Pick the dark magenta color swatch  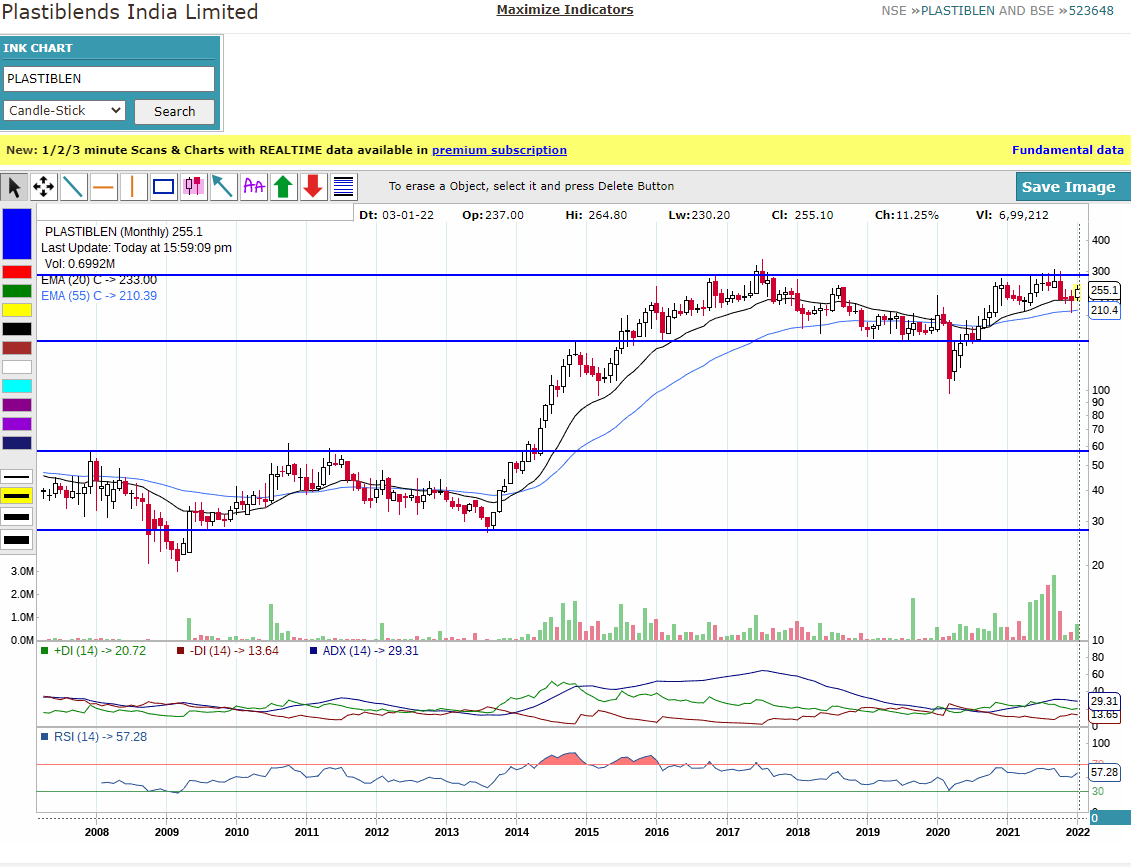[17, 405]
